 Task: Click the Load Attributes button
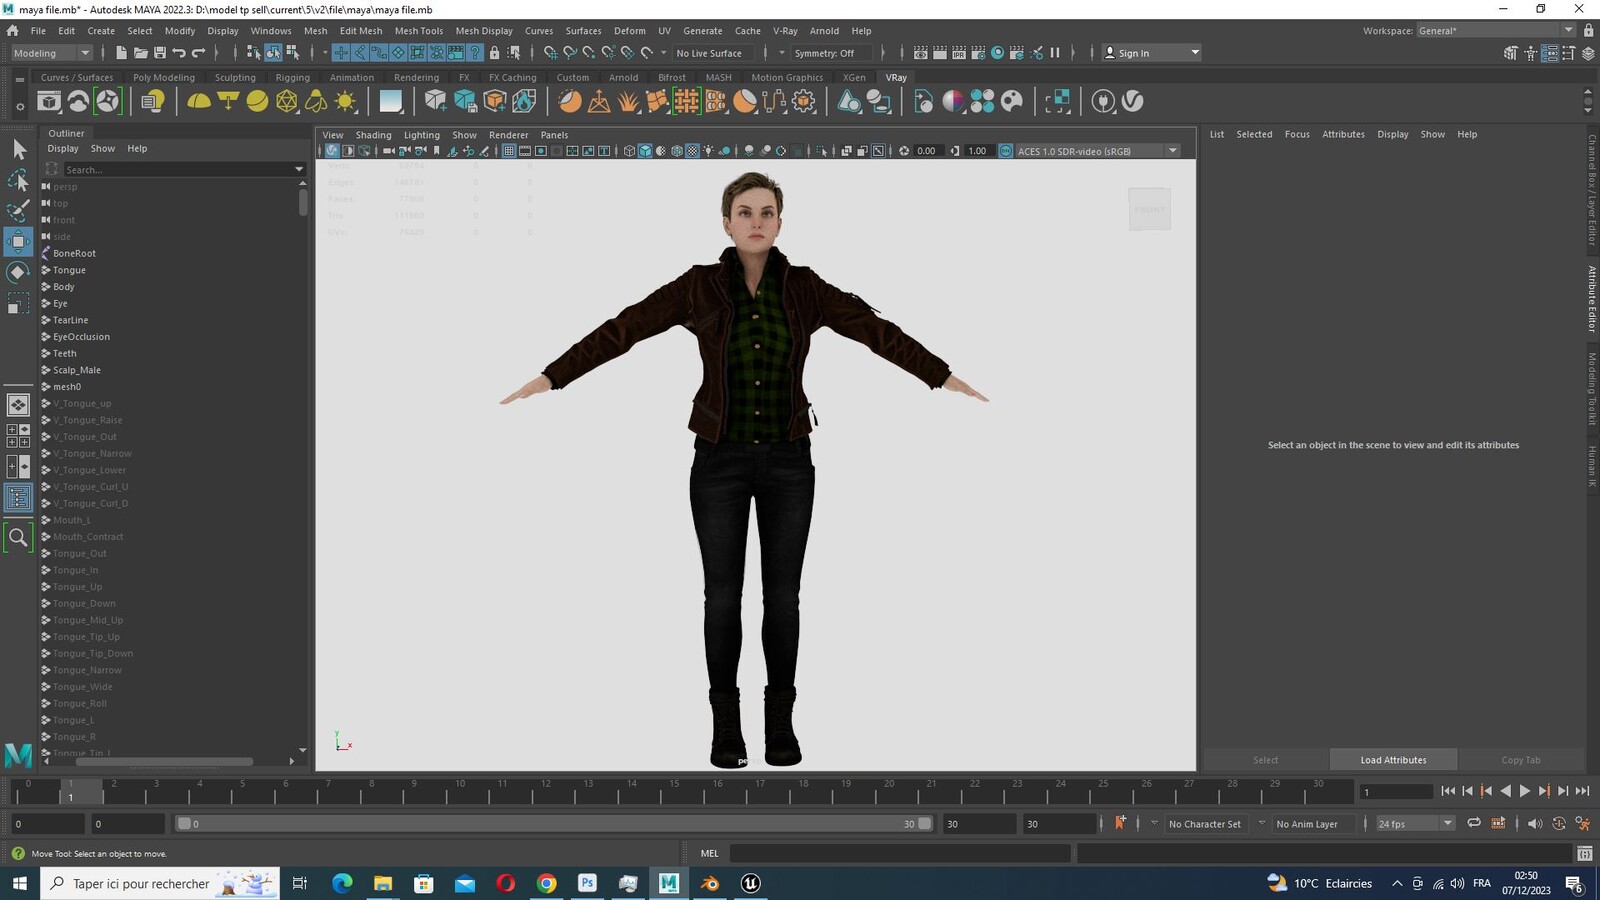(x=1393, y=760)
